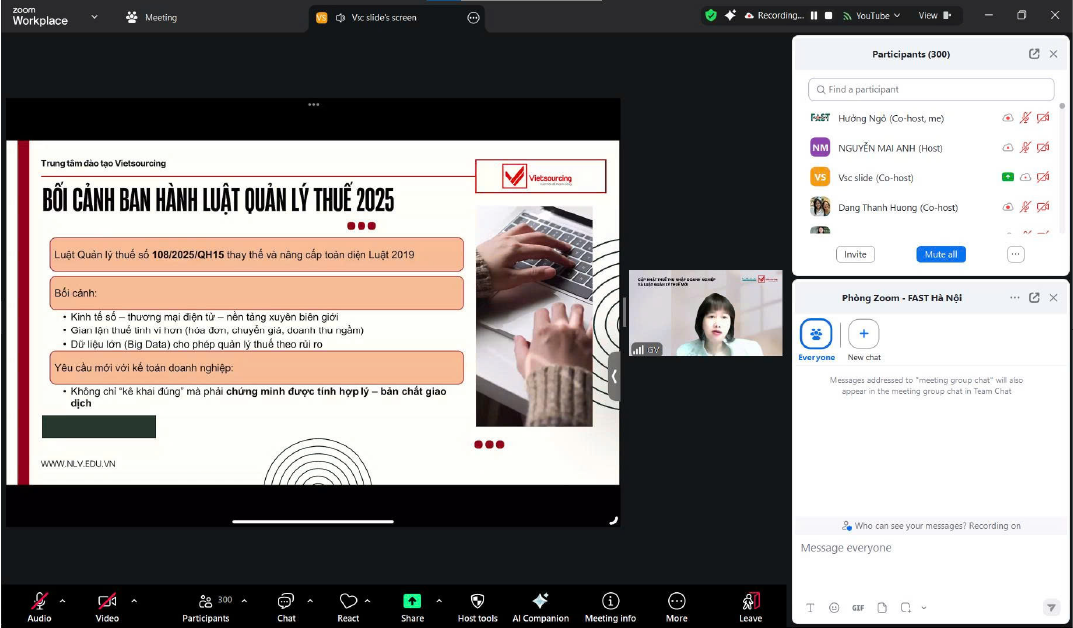This screenshot has width=1073, height=628.
Task: Pop out the Participants panel
Action: coord(1034,54)
